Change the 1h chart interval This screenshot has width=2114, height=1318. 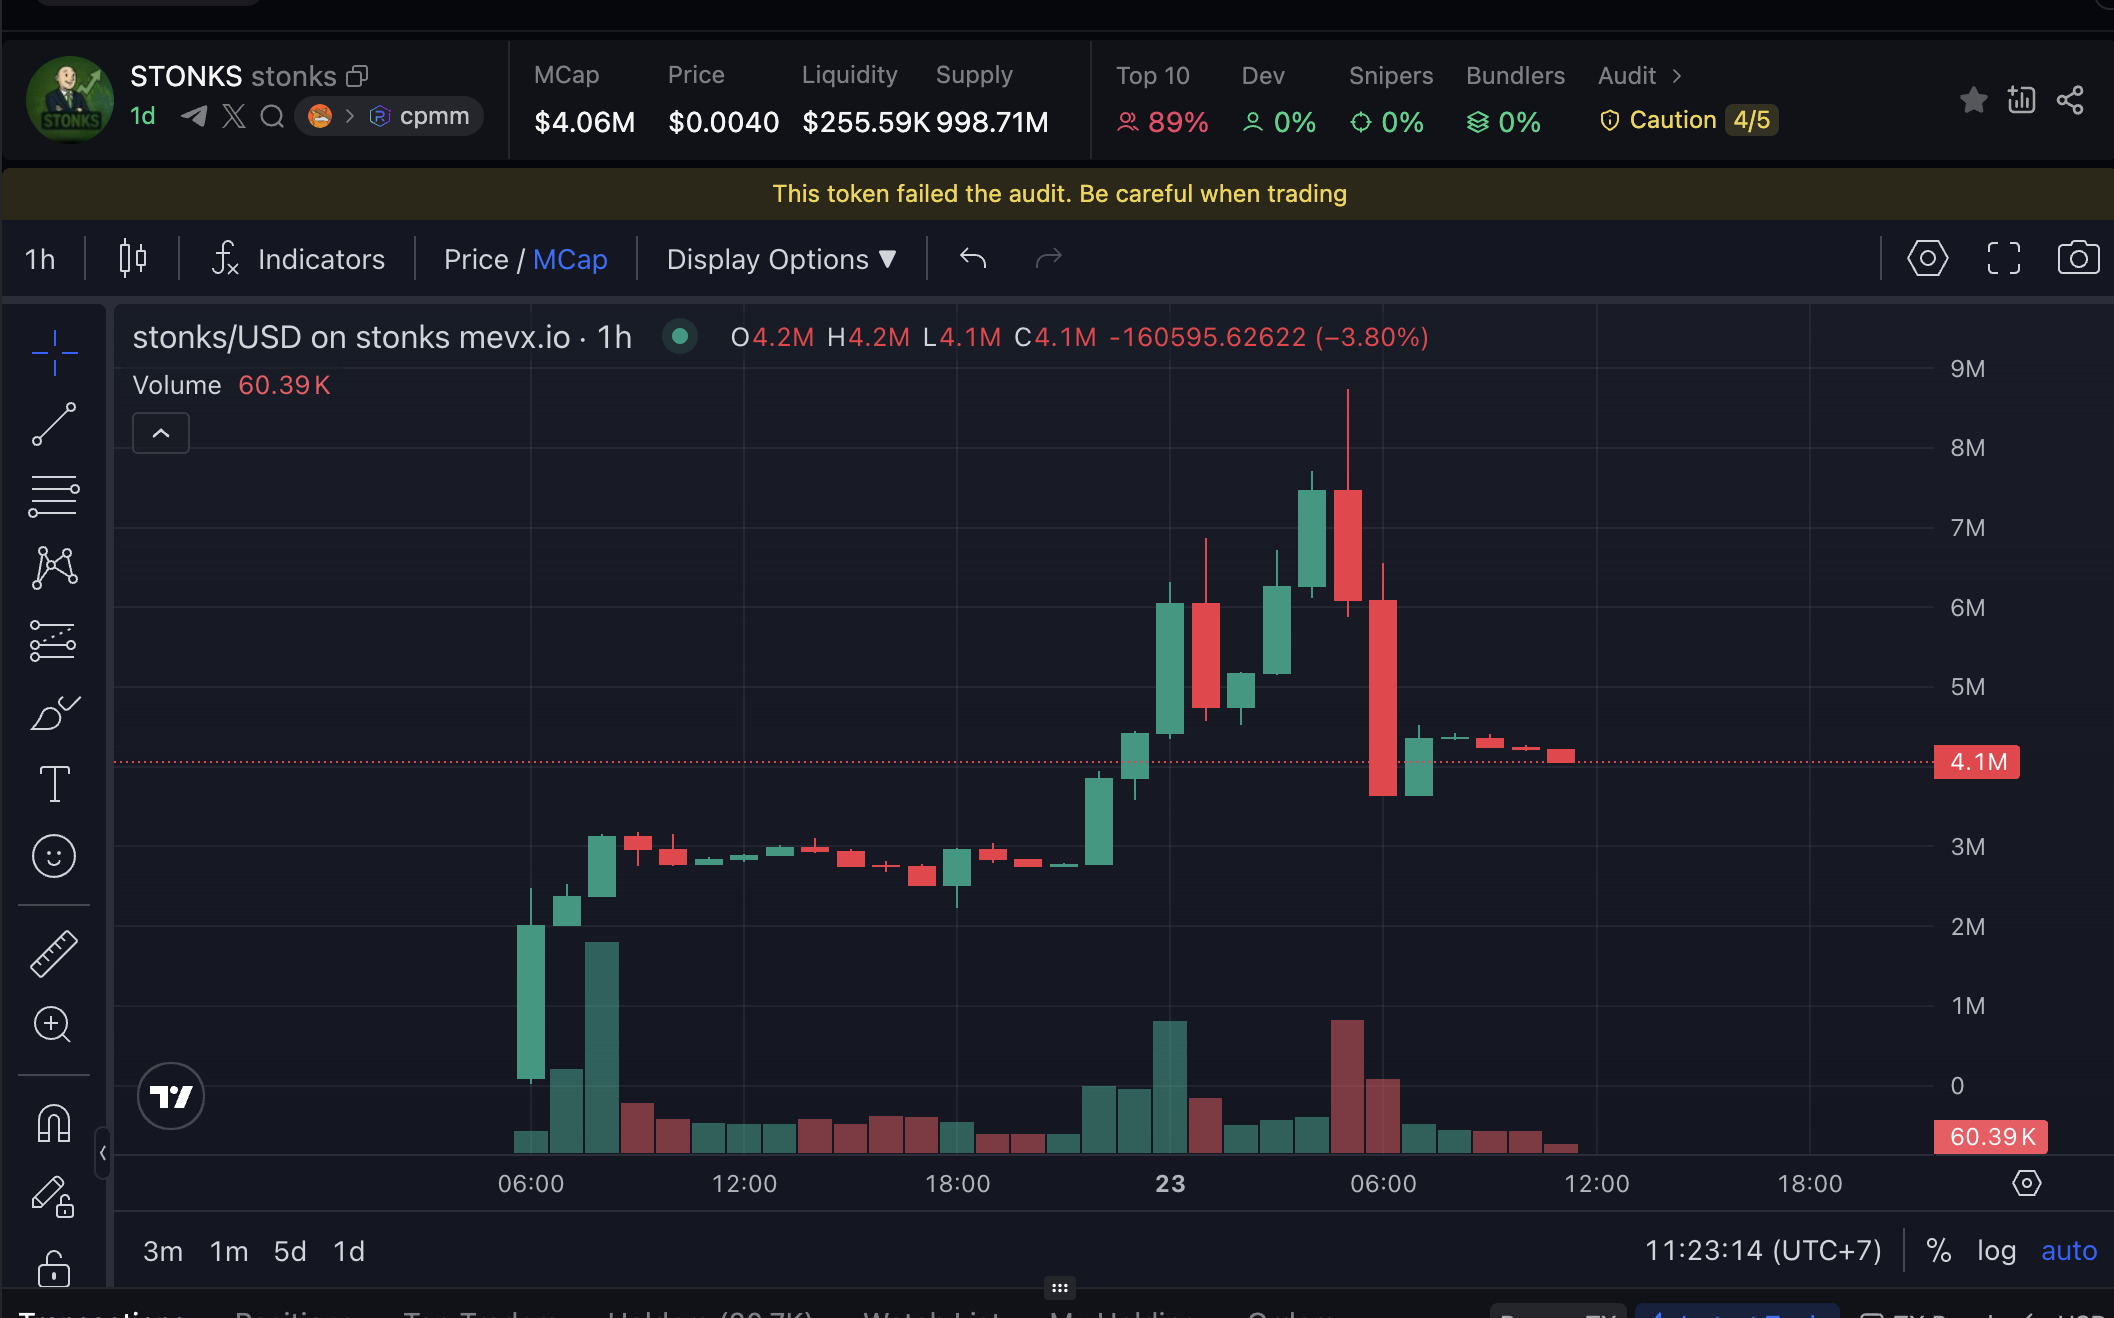[x=40, y=259]
